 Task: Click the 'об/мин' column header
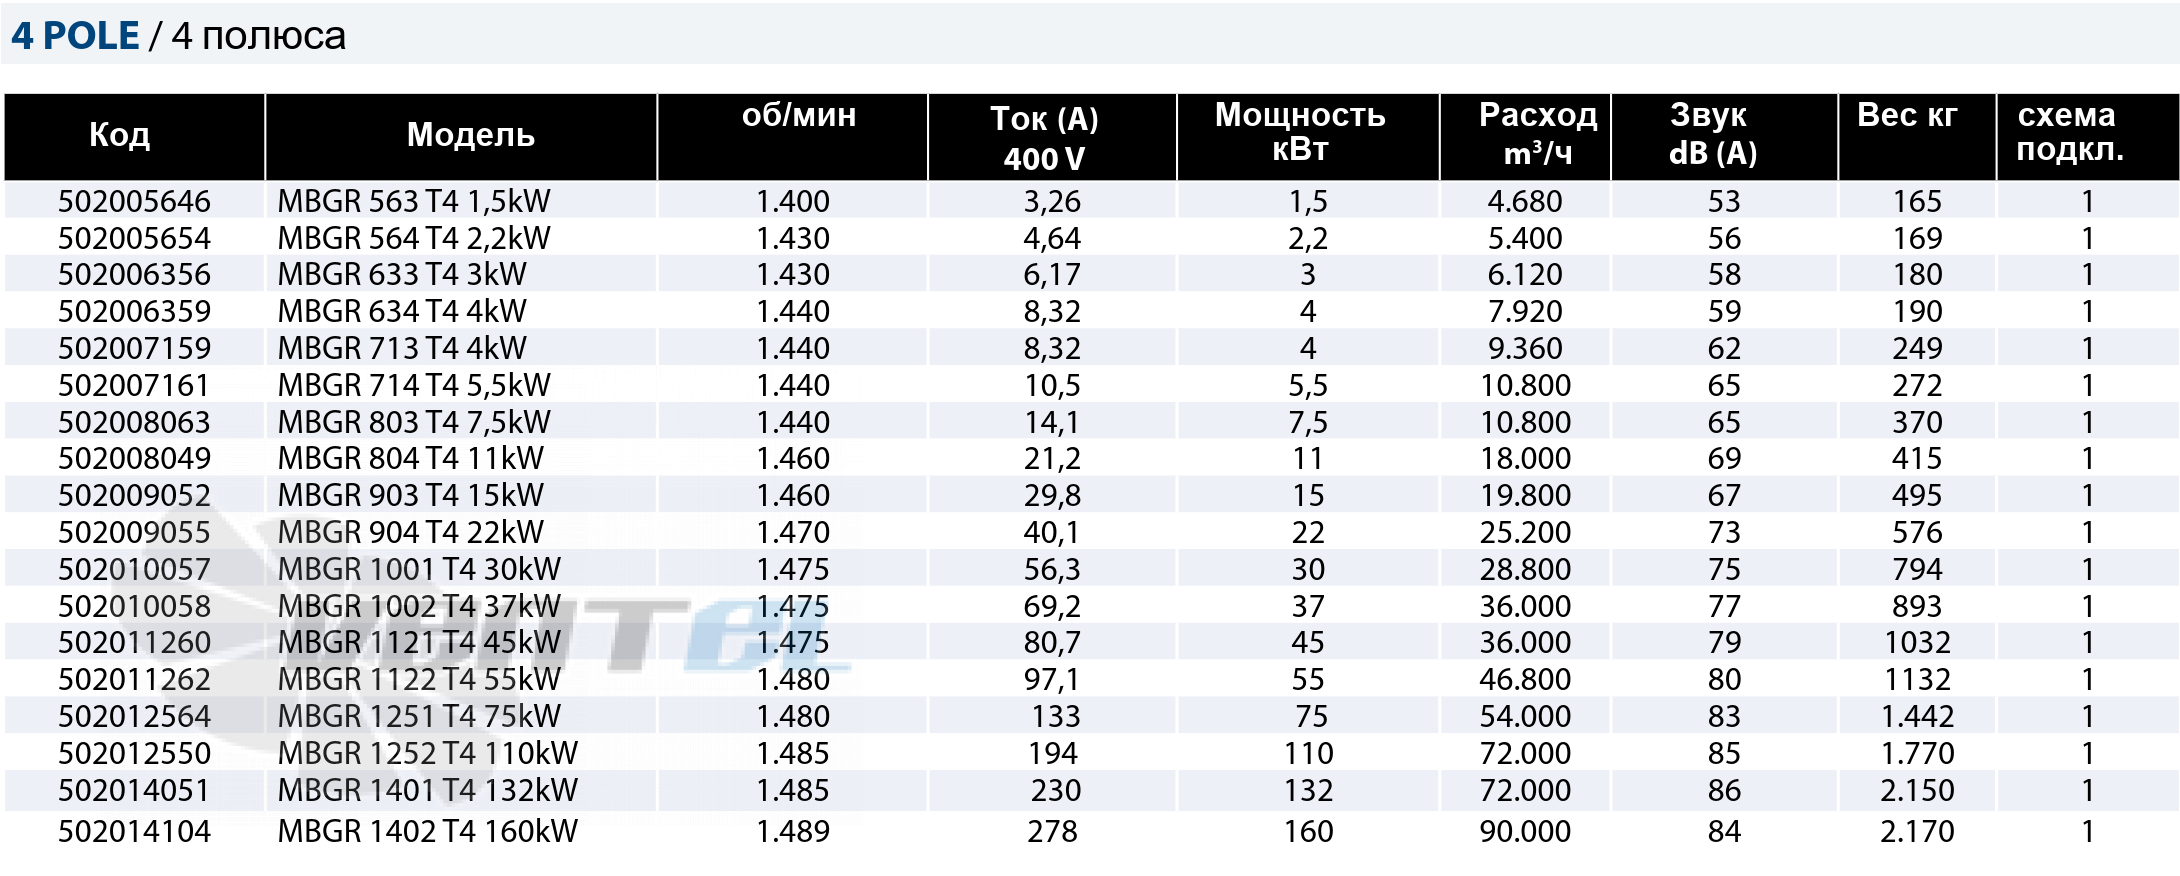[x=799, y=115]
